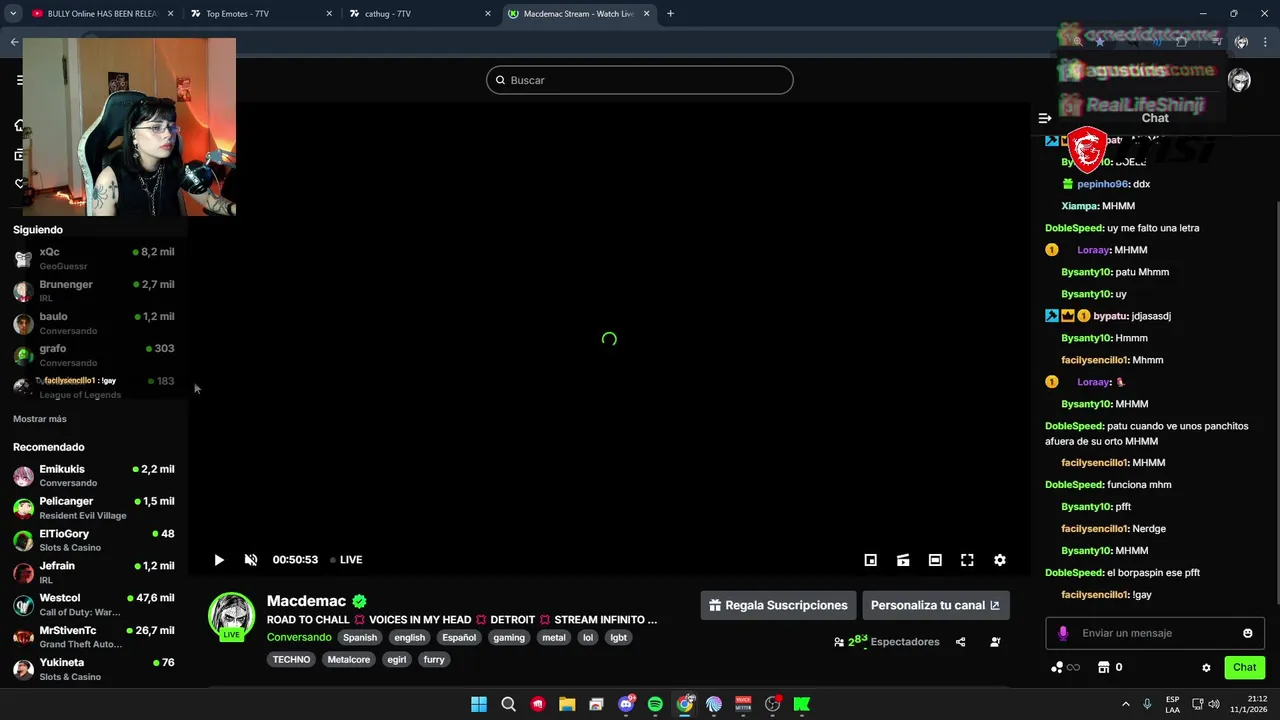
Task: Select the Metalcore tag
Action: 349,659
